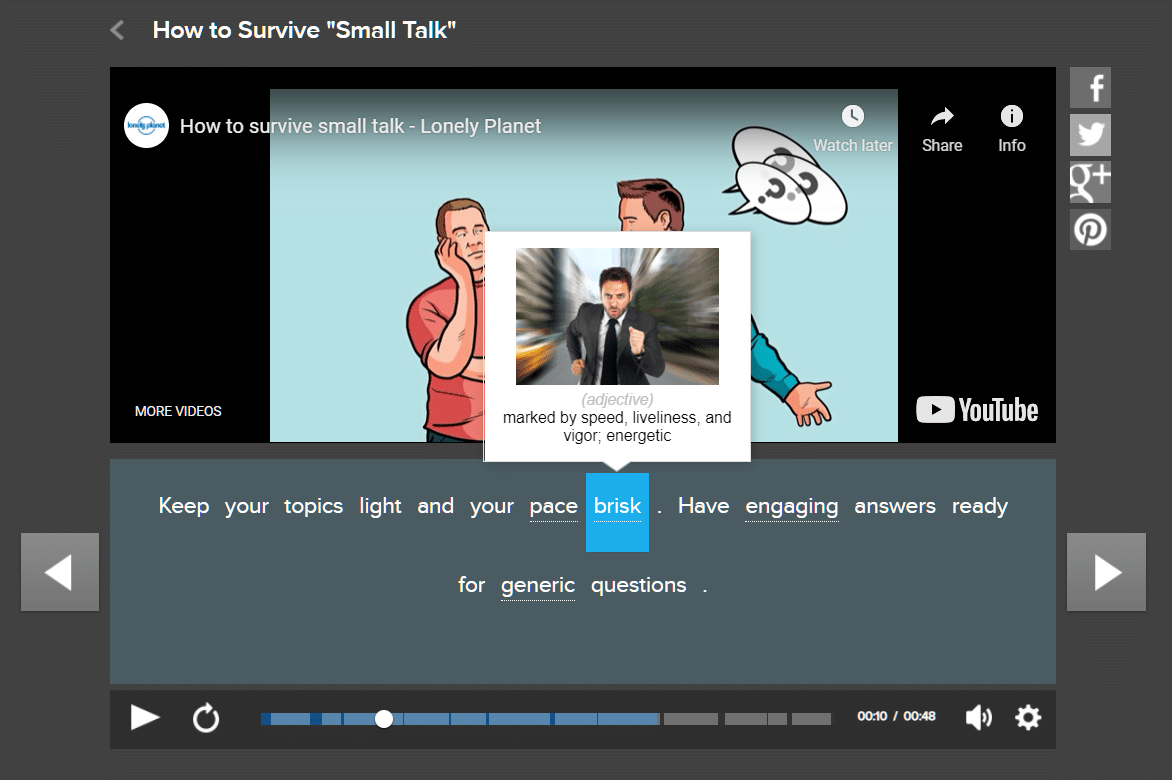Share this page on Facebook
The width and height of the screenshot is (1172, 780).
1090,87
